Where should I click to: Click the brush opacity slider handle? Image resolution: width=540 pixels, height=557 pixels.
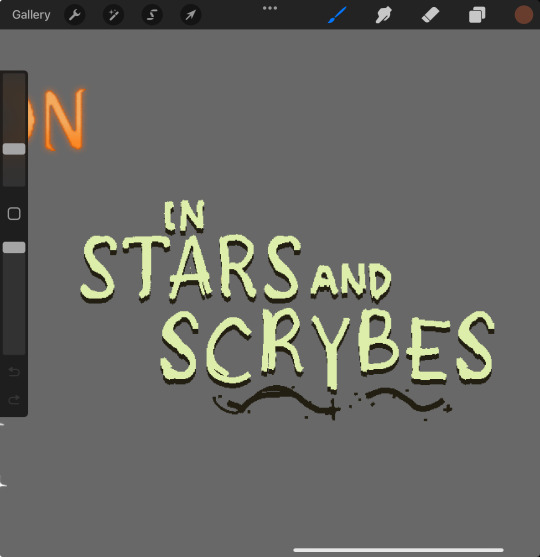tap(14, 248)
